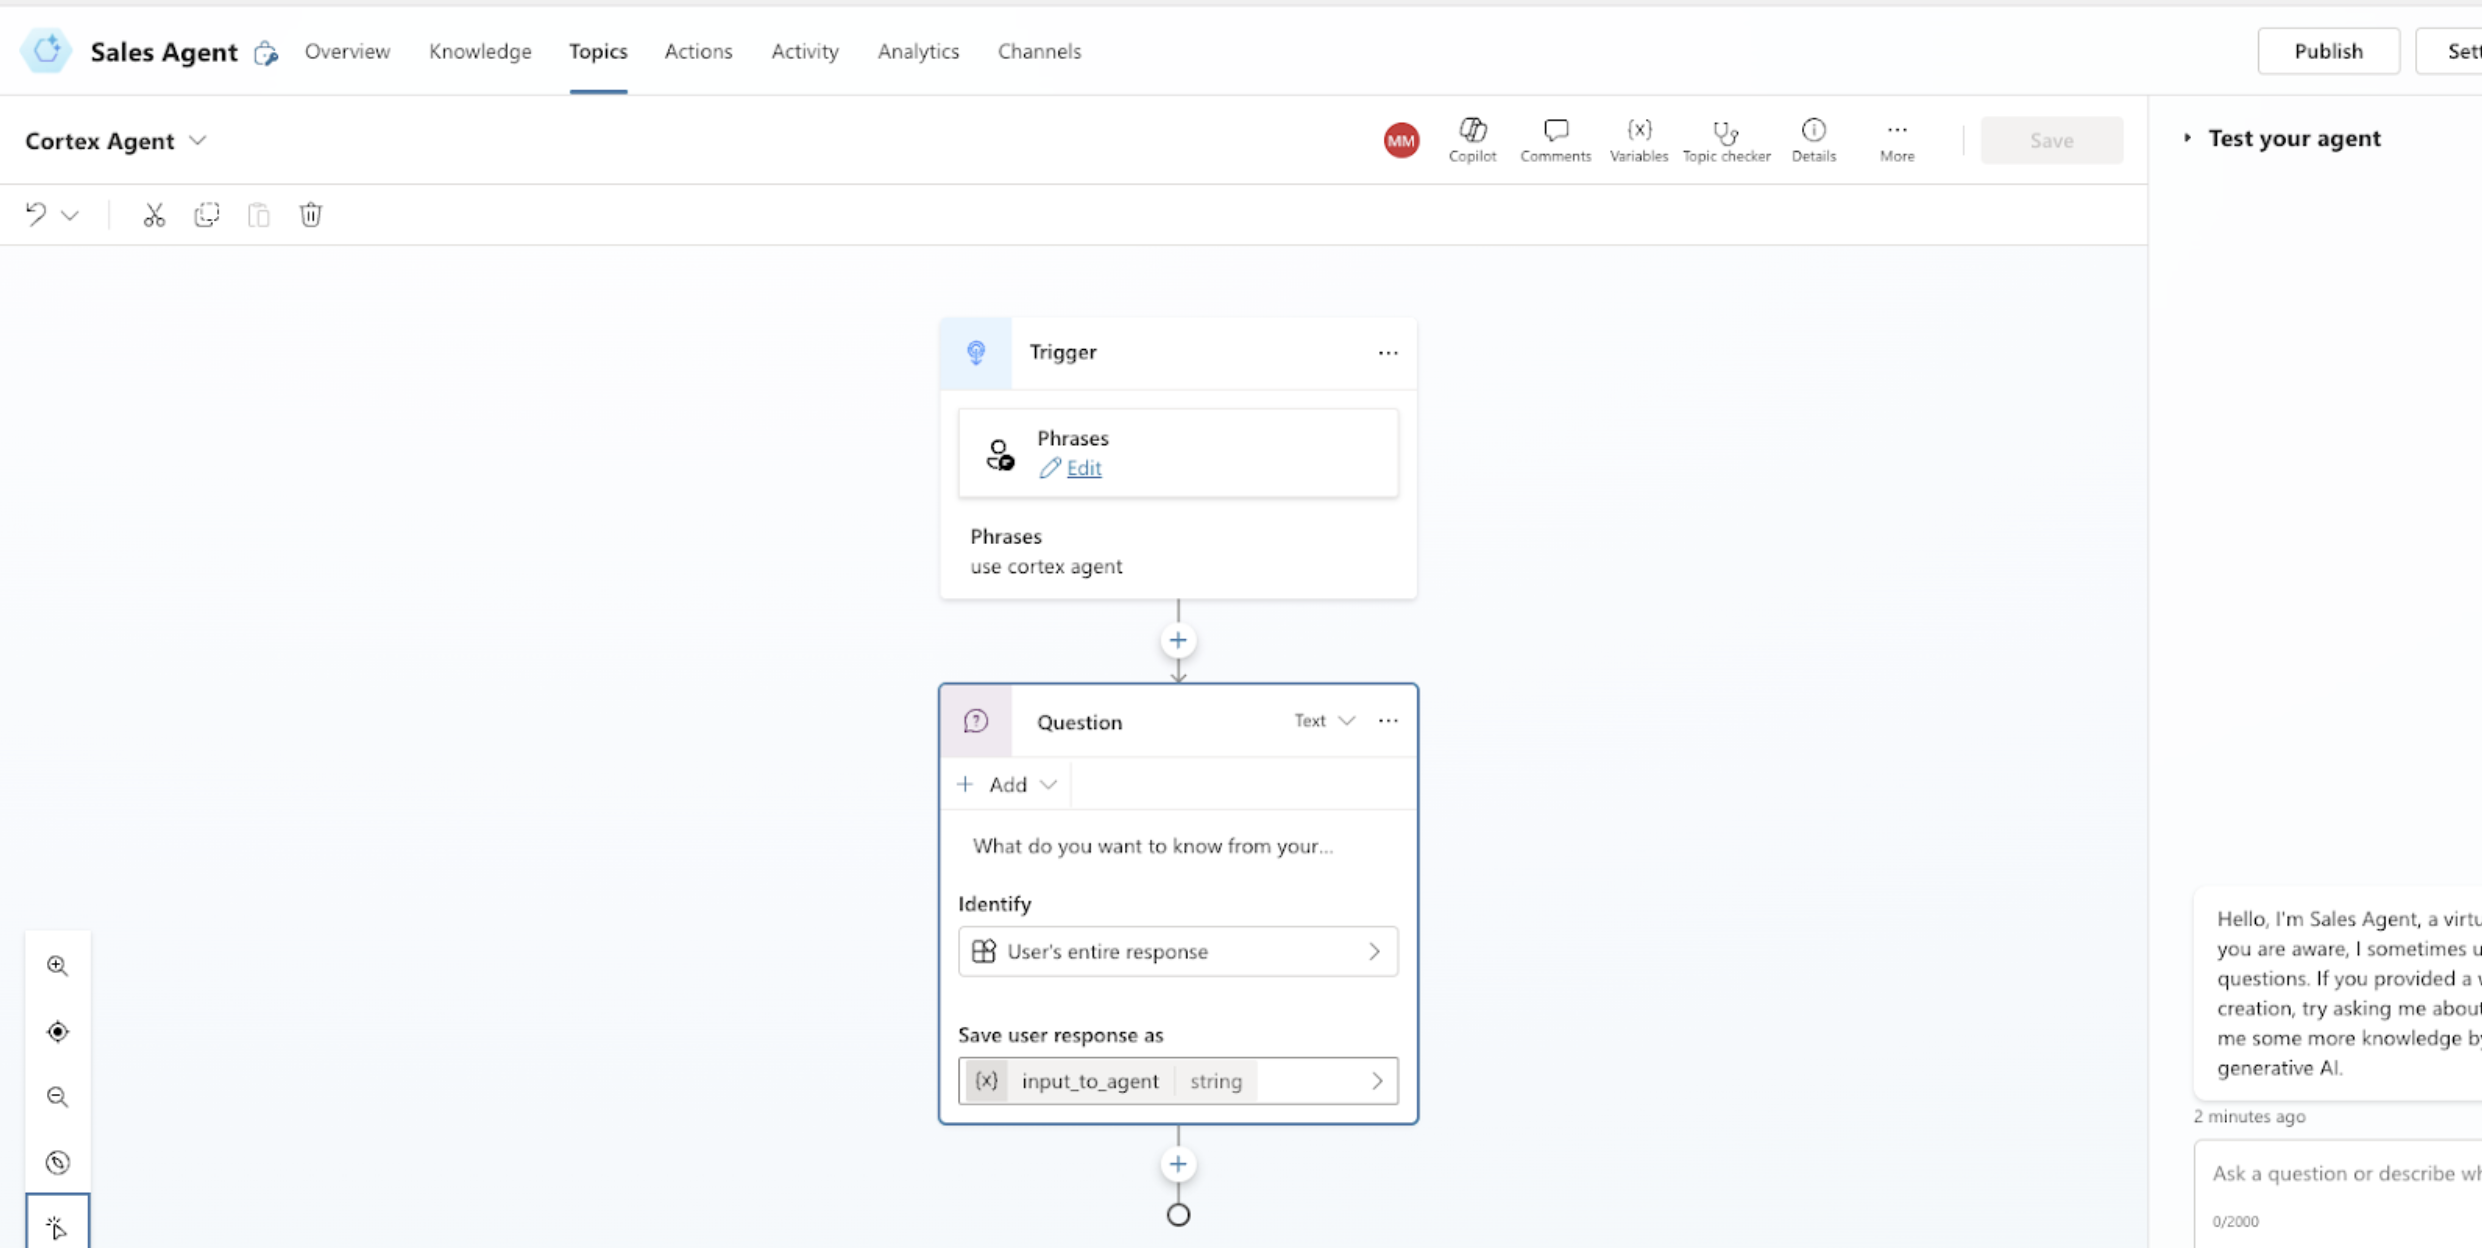The height and width of the screenshot is (1248, 2482).
Task: Expand the Cortex Agent topic dropdown
Action: tap(198, 141)
